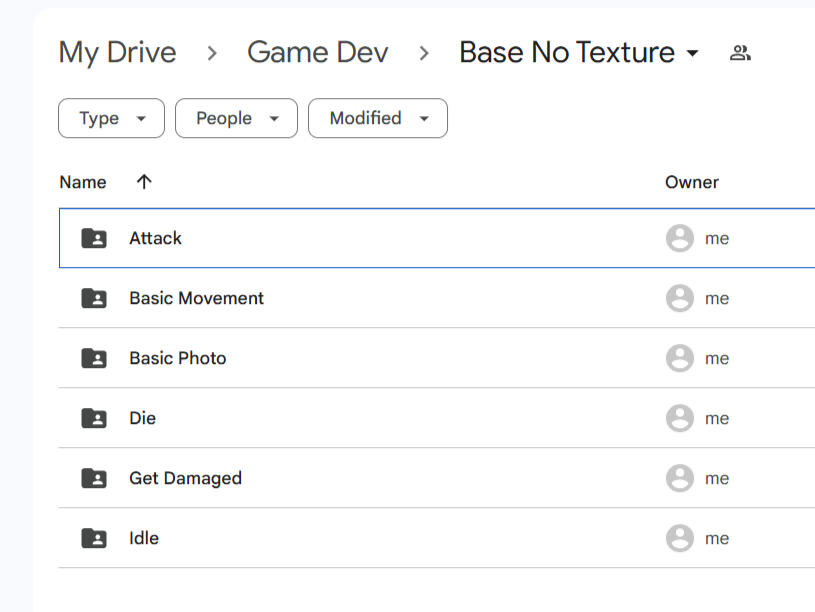Reverse sort order with the arrow icon
815x612 pixels.
click(144, 182)
